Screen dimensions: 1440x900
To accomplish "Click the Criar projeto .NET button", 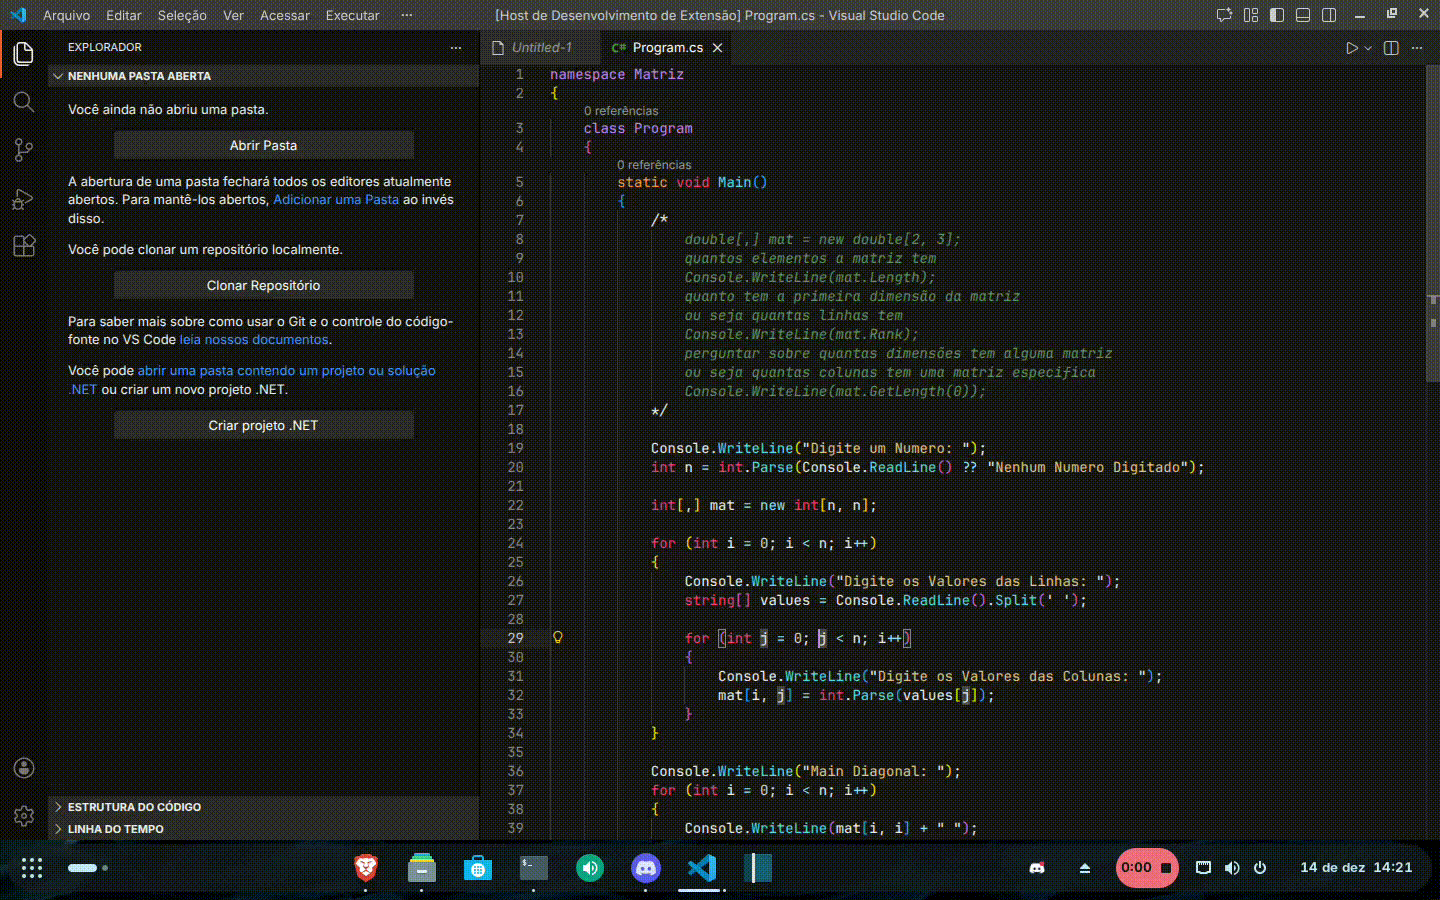I will click(264, 425).
